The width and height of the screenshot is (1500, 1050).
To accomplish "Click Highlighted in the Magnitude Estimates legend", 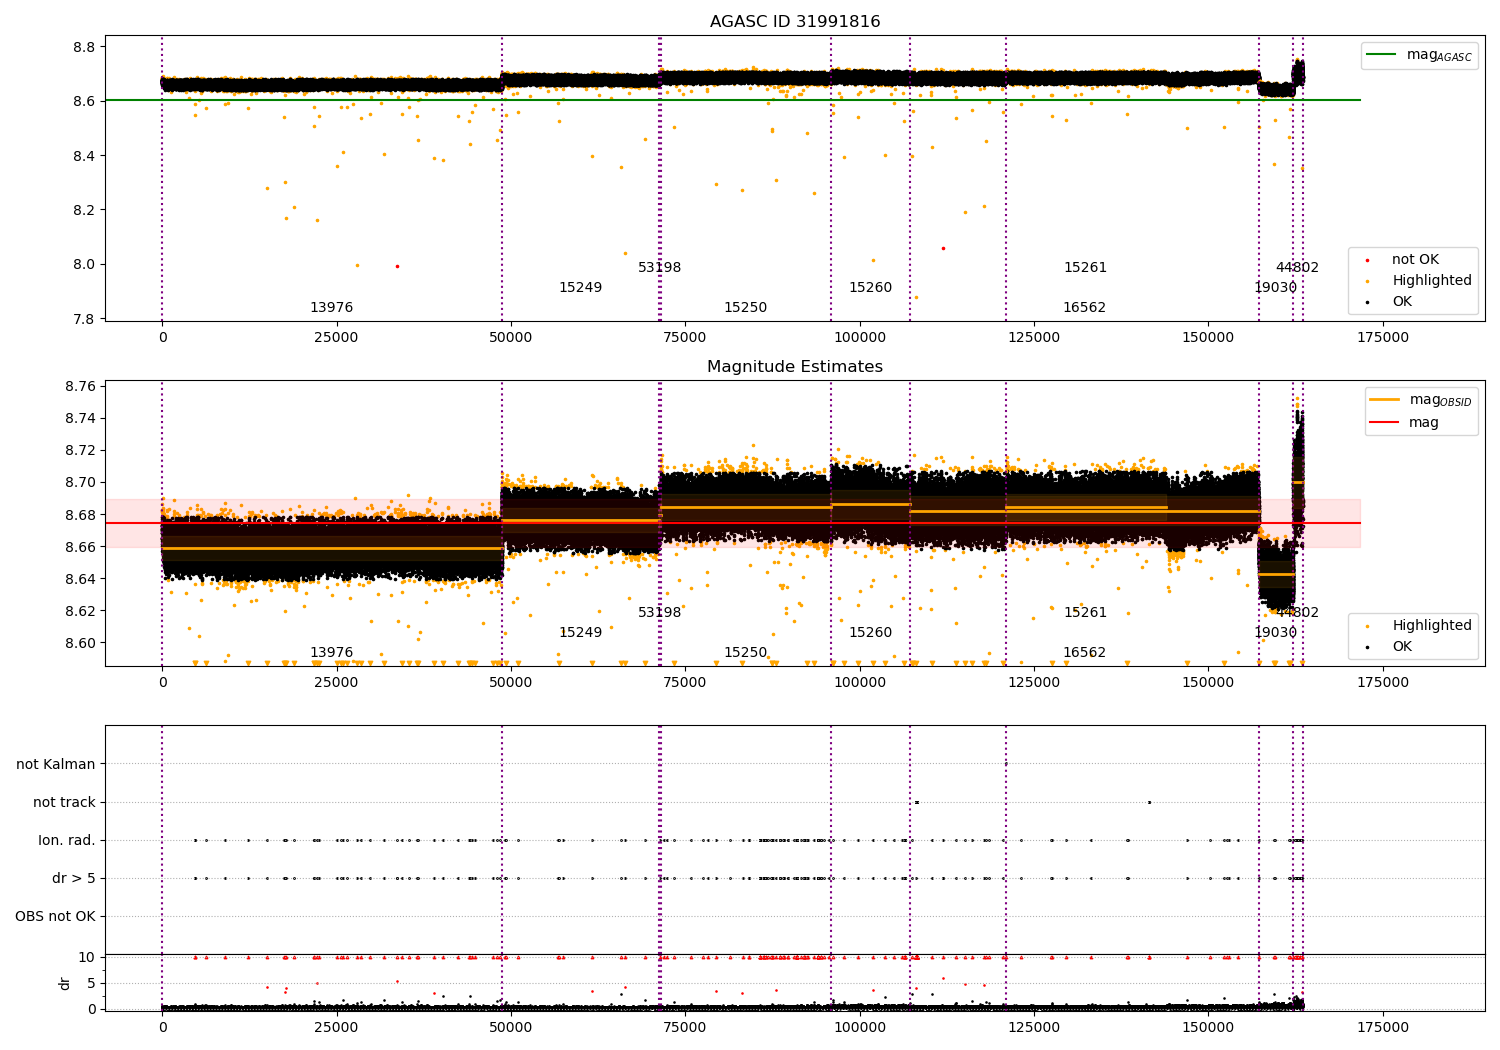I will (x=1419, y=626).
